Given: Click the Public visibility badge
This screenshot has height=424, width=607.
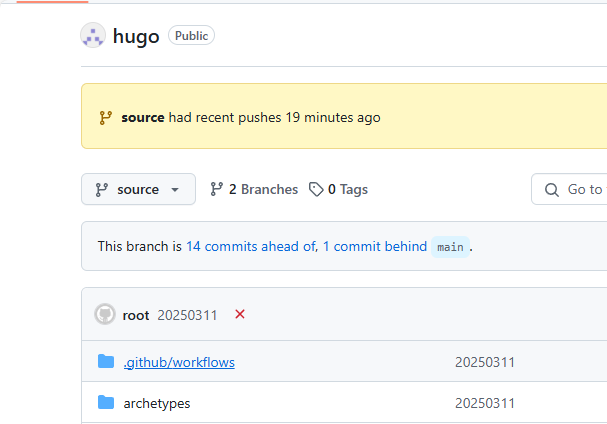Looking at the screenshot, I should click(191, 36).
